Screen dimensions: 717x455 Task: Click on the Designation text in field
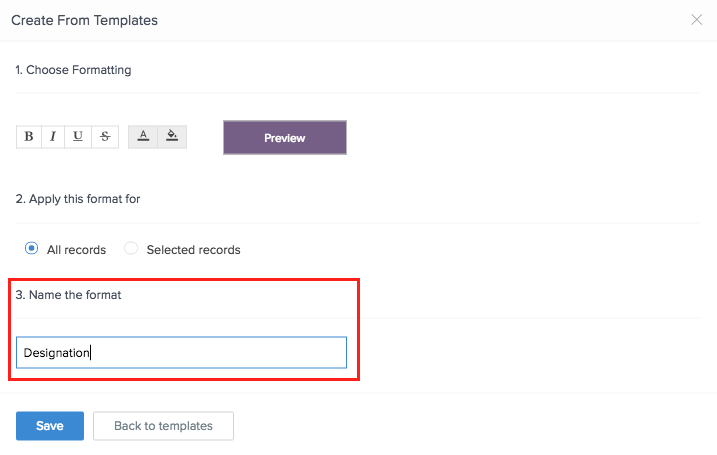coord(56,353)
